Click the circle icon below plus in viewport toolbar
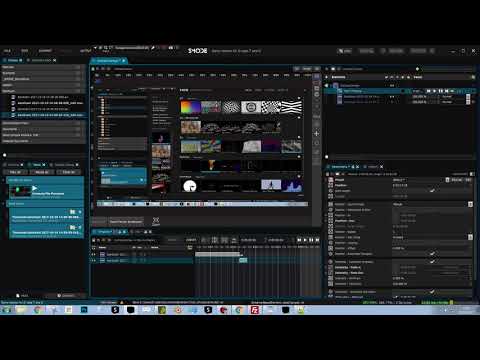 (316, 143)
